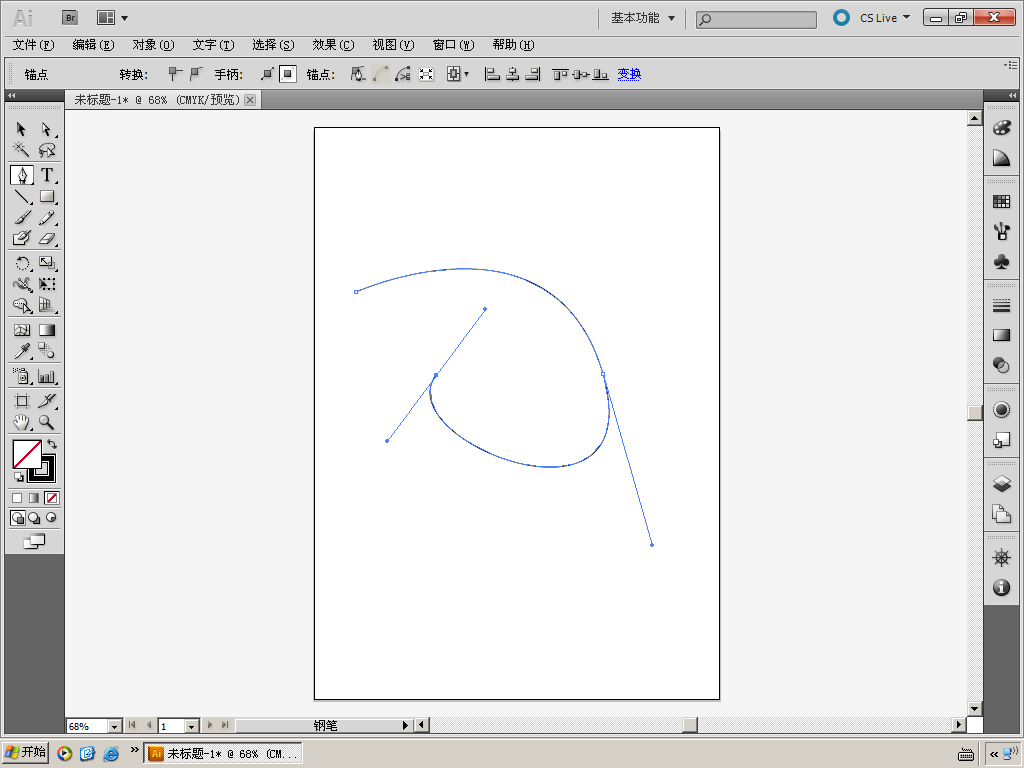The image size is (1024, 768).
Task: Enable Draw Behind mode
Action: (x=34, y=518)
